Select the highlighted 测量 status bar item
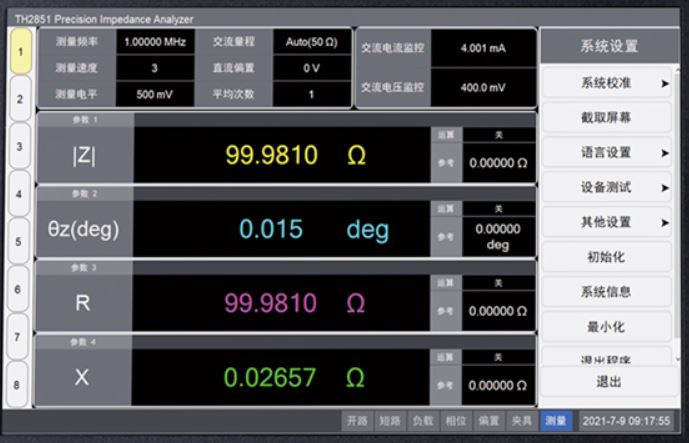The height and width of the screenshot is (443, 689). tap(555, 421)
